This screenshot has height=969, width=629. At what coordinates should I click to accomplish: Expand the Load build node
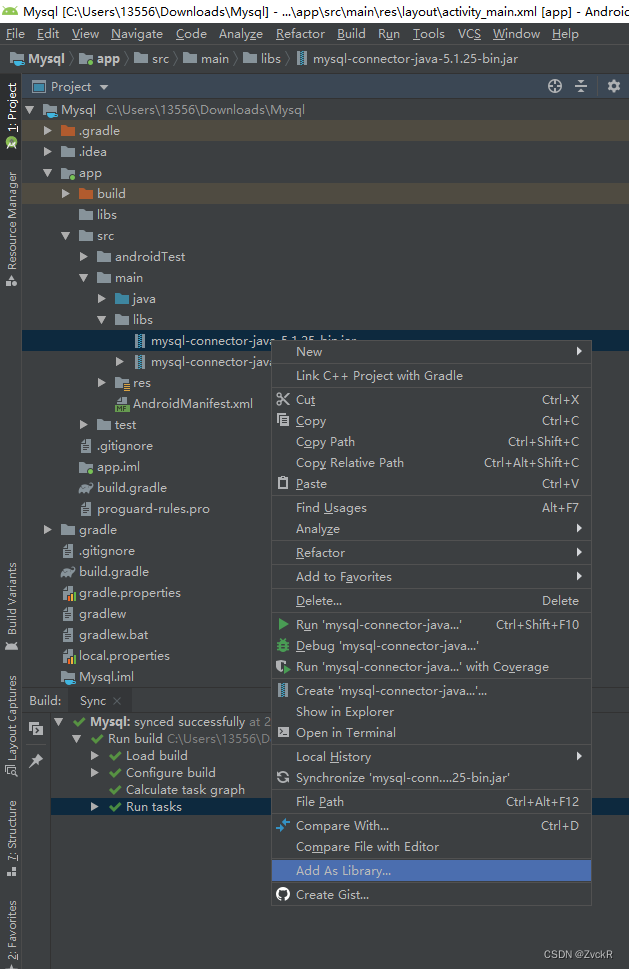point(95,755)
